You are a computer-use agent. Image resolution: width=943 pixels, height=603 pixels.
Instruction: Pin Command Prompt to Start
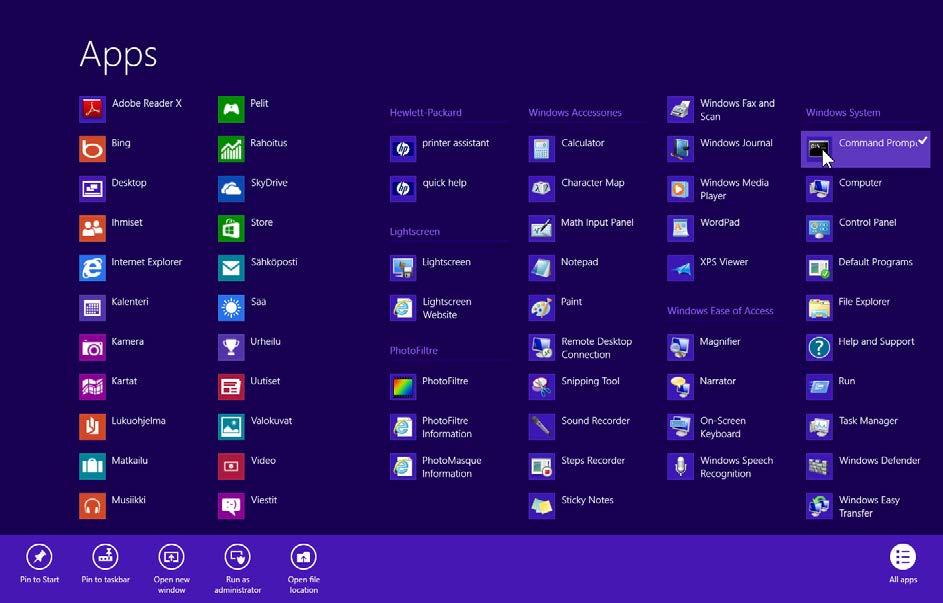click(40, 563)
